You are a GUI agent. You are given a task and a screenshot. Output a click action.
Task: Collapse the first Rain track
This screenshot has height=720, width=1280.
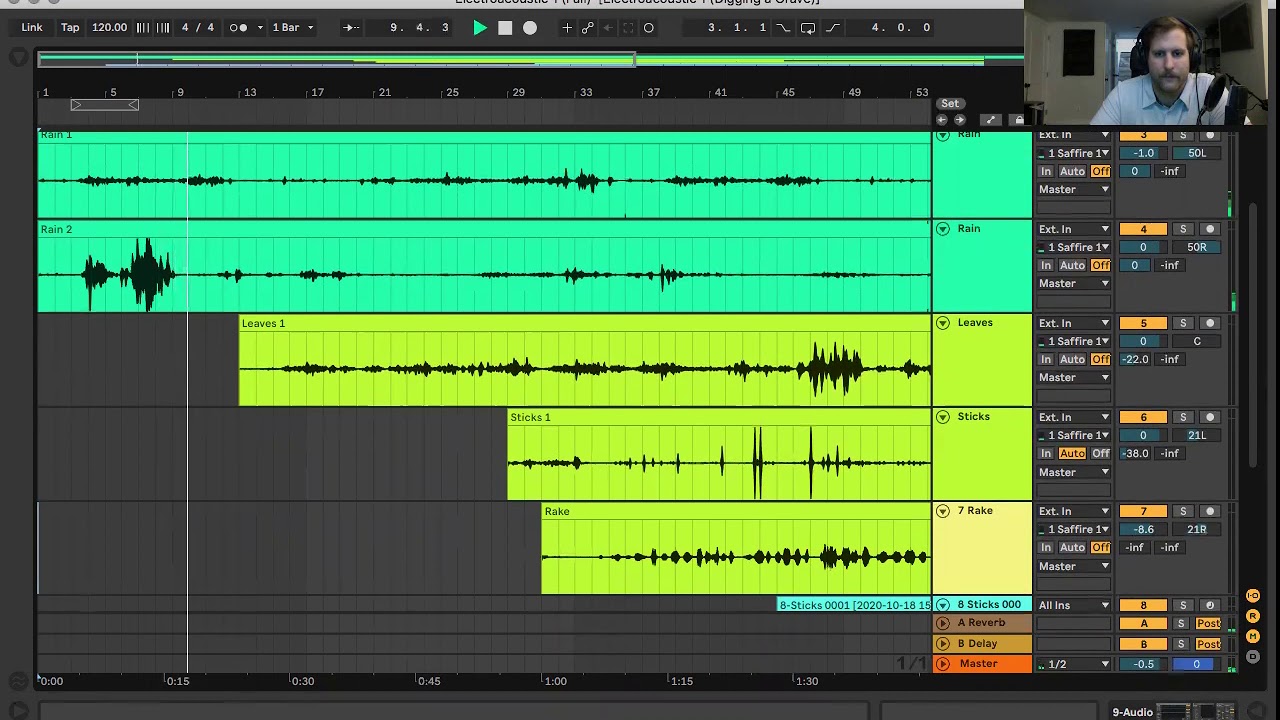[942, 135]
